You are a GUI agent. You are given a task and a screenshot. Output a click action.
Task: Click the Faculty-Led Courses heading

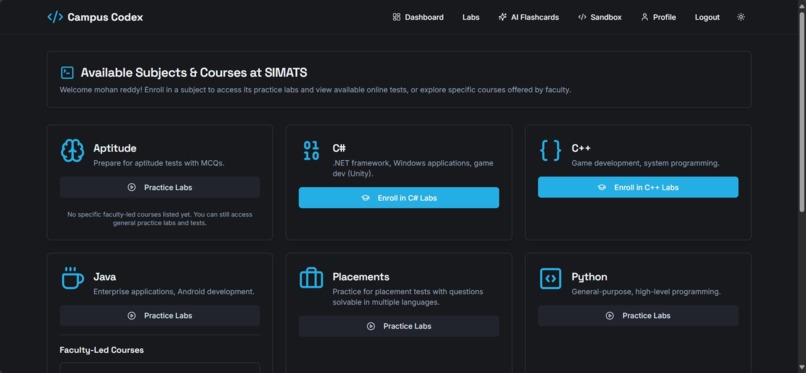pyautogui.click(x=102, y=350)
